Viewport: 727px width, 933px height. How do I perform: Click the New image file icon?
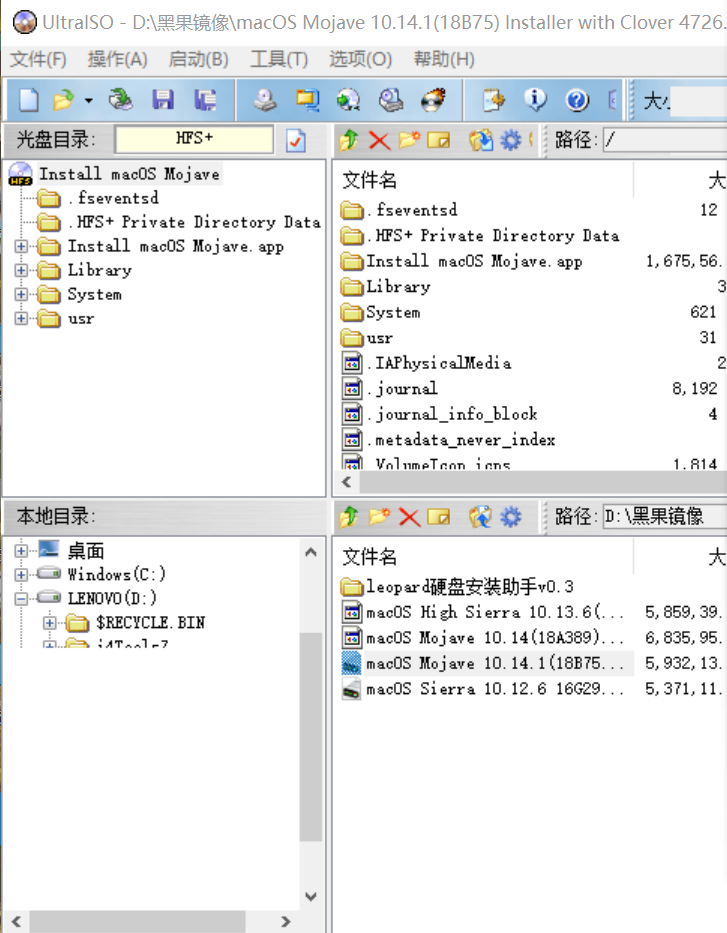point(29,100)
